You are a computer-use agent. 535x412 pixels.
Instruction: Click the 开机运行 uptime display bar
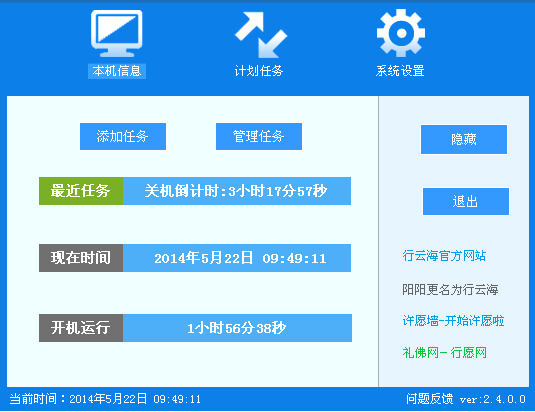click(x=237, y=328)
